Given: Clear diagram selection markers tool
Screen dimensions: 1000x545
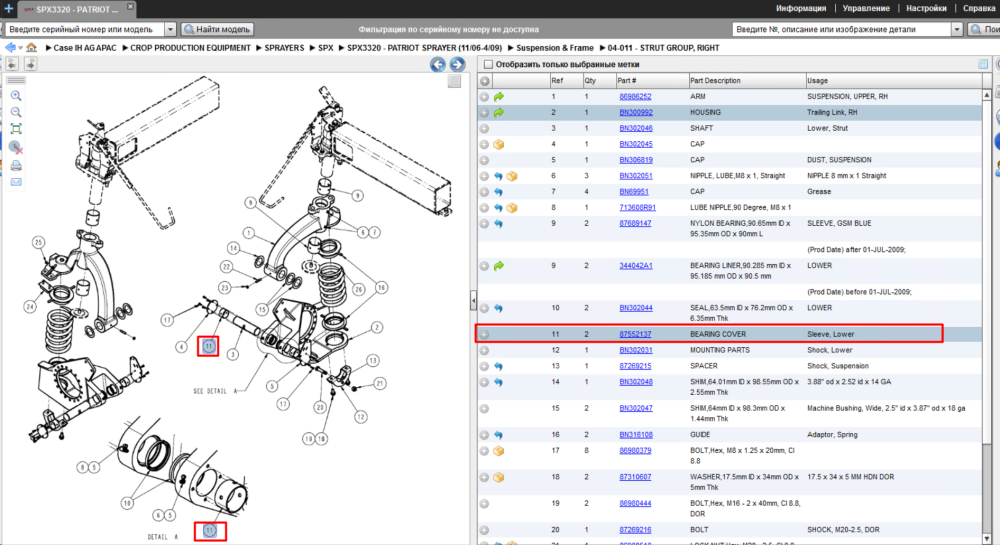Looking at the screenshot, I should (x=16, y=148).
